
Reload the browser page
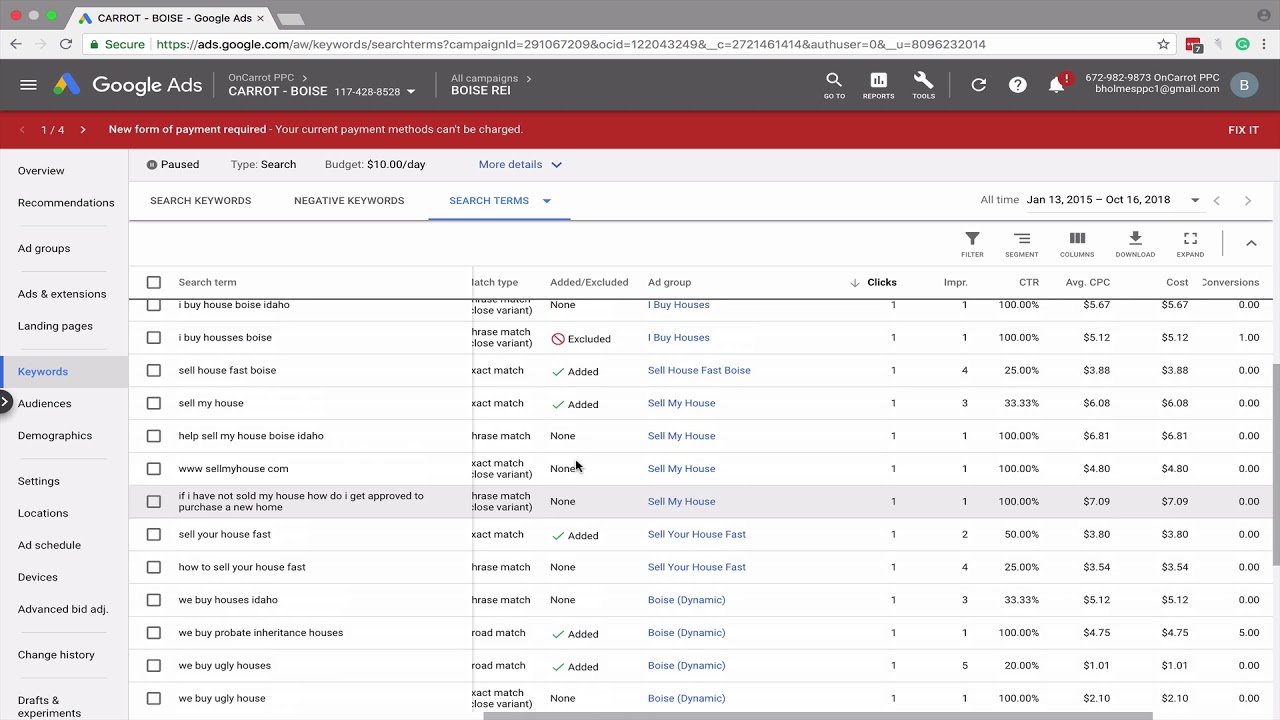(65, 44)
